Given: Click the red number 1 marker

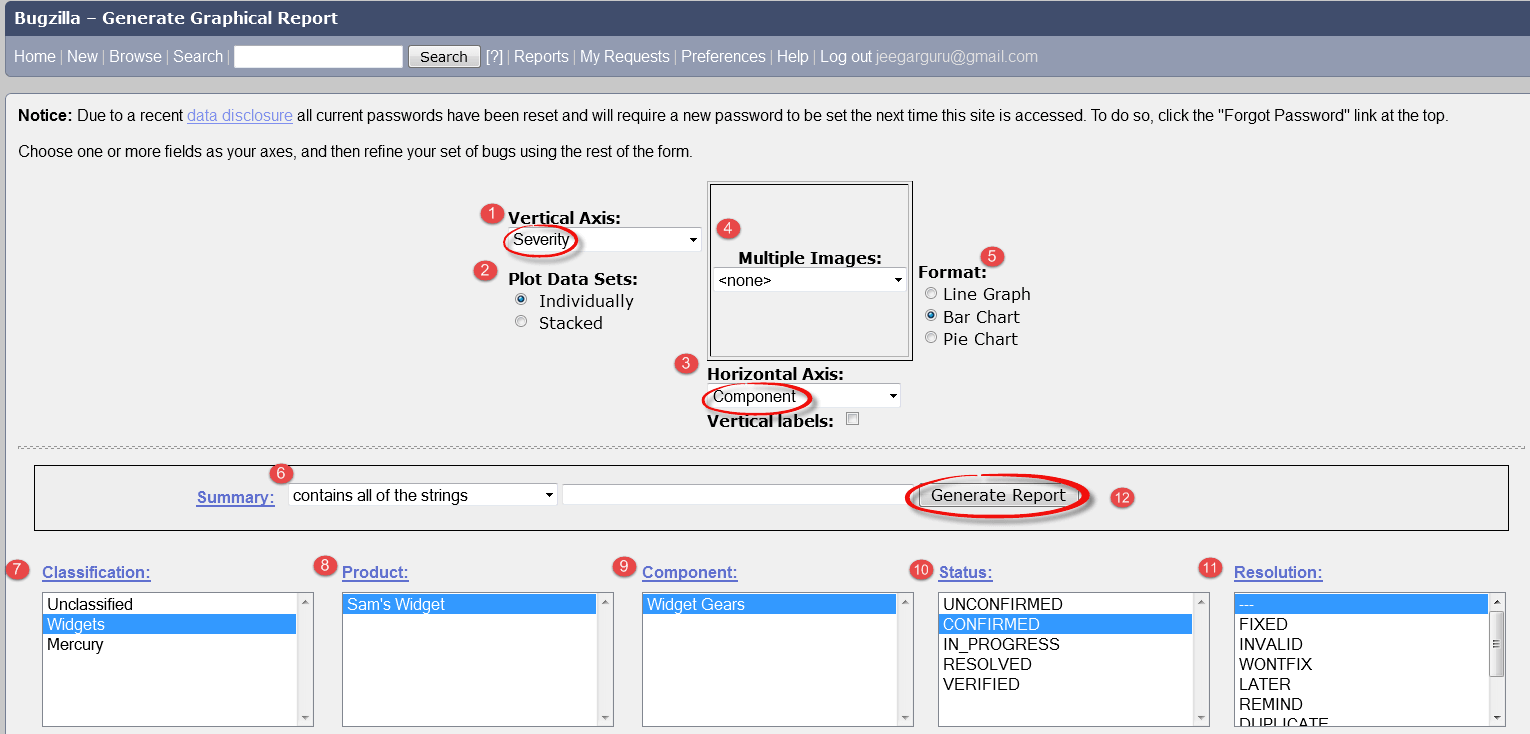Looking at the screenshot, I should (491, 213).
